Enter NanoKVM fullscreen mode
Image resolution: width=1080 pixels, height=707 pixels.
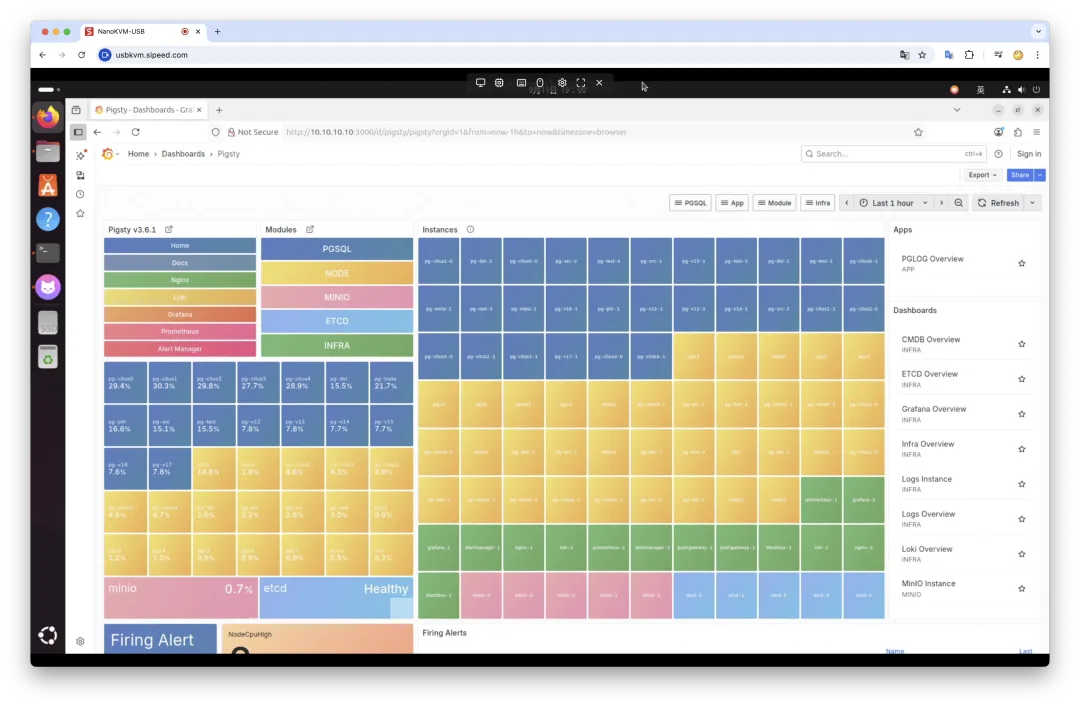[x=581, y=83]
